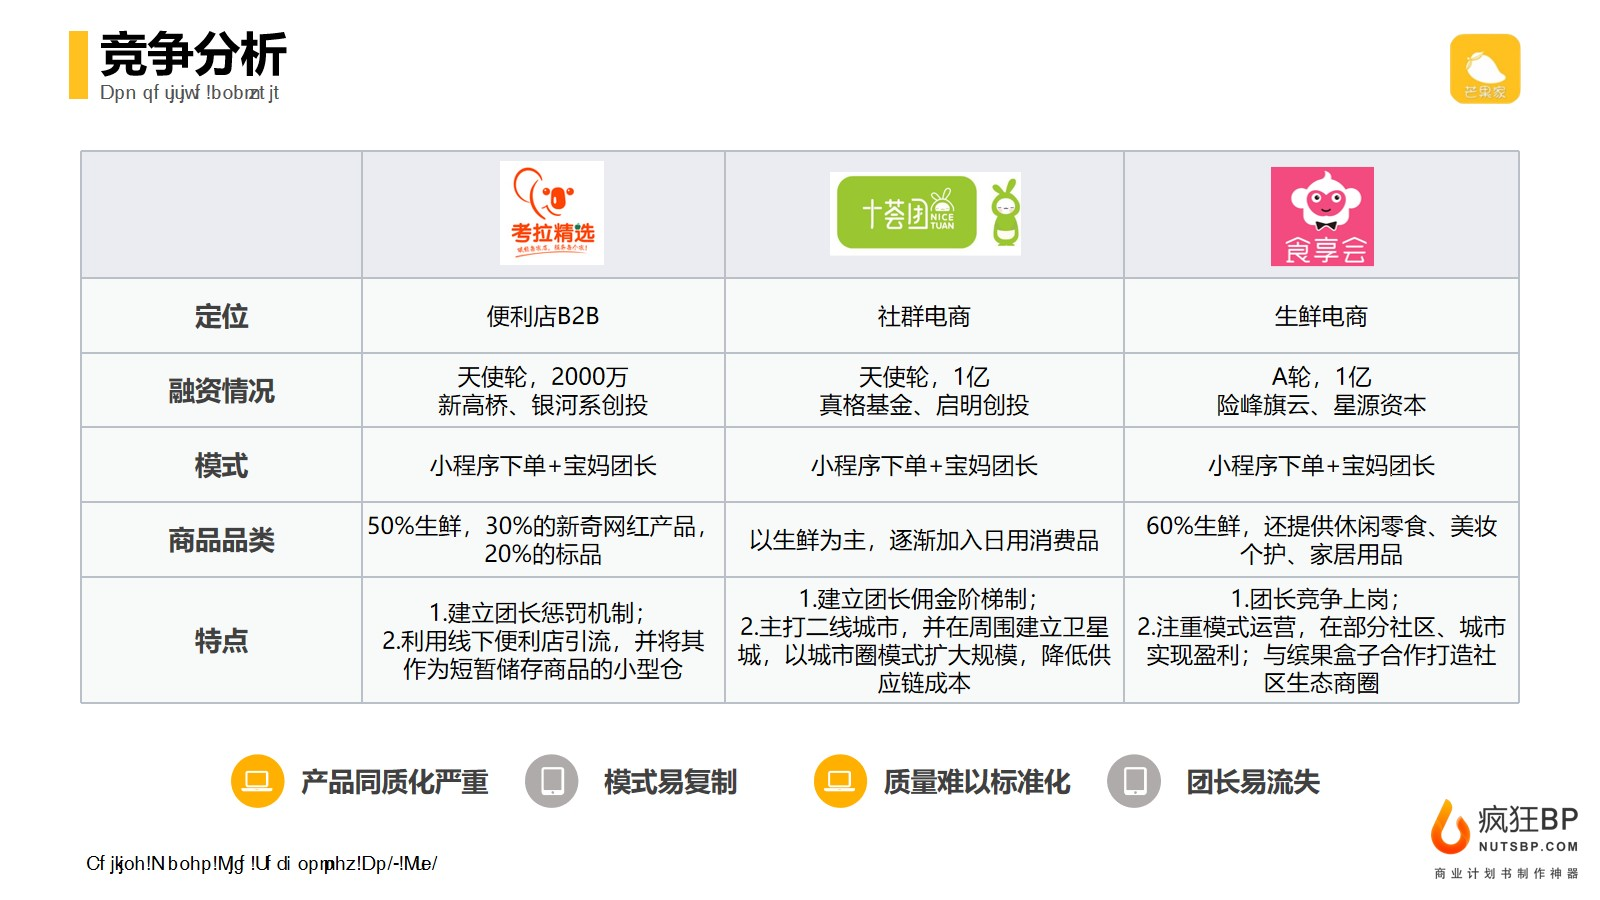The height and width of the screenshot is (900, 1600).
Task: Click the 模式易复制 label
Action: tap(670, 782)
